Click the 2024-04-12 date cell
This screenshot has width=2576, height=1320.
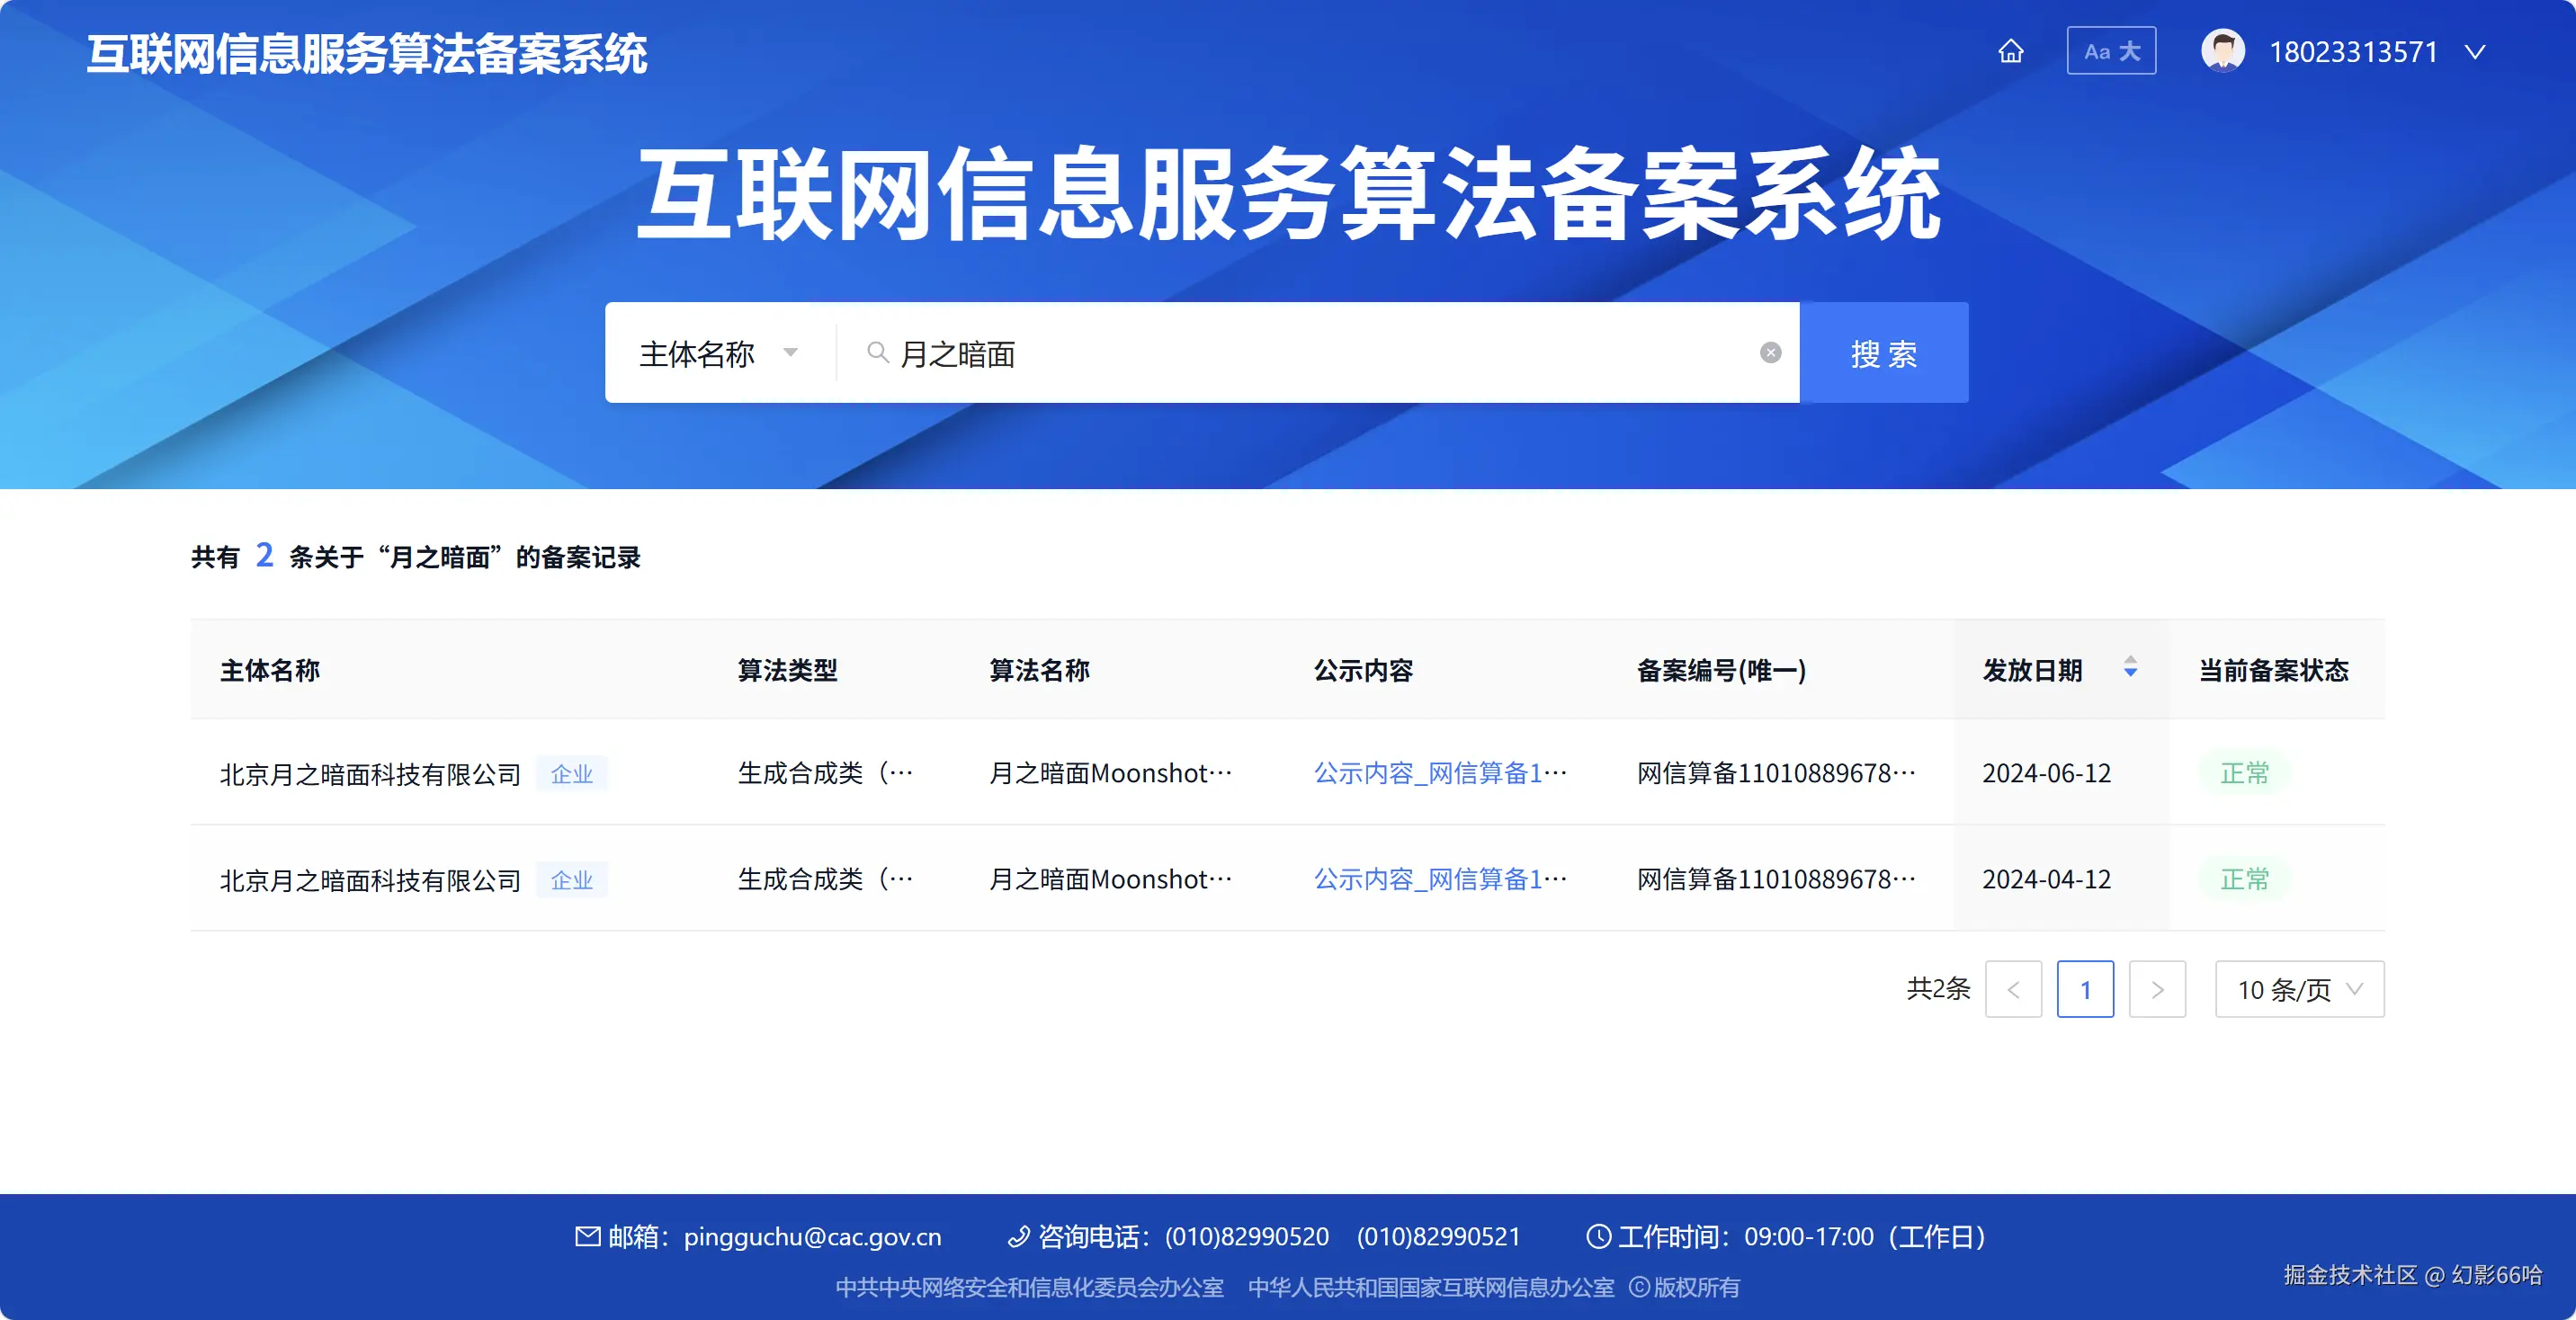(x=2047, y=879)
